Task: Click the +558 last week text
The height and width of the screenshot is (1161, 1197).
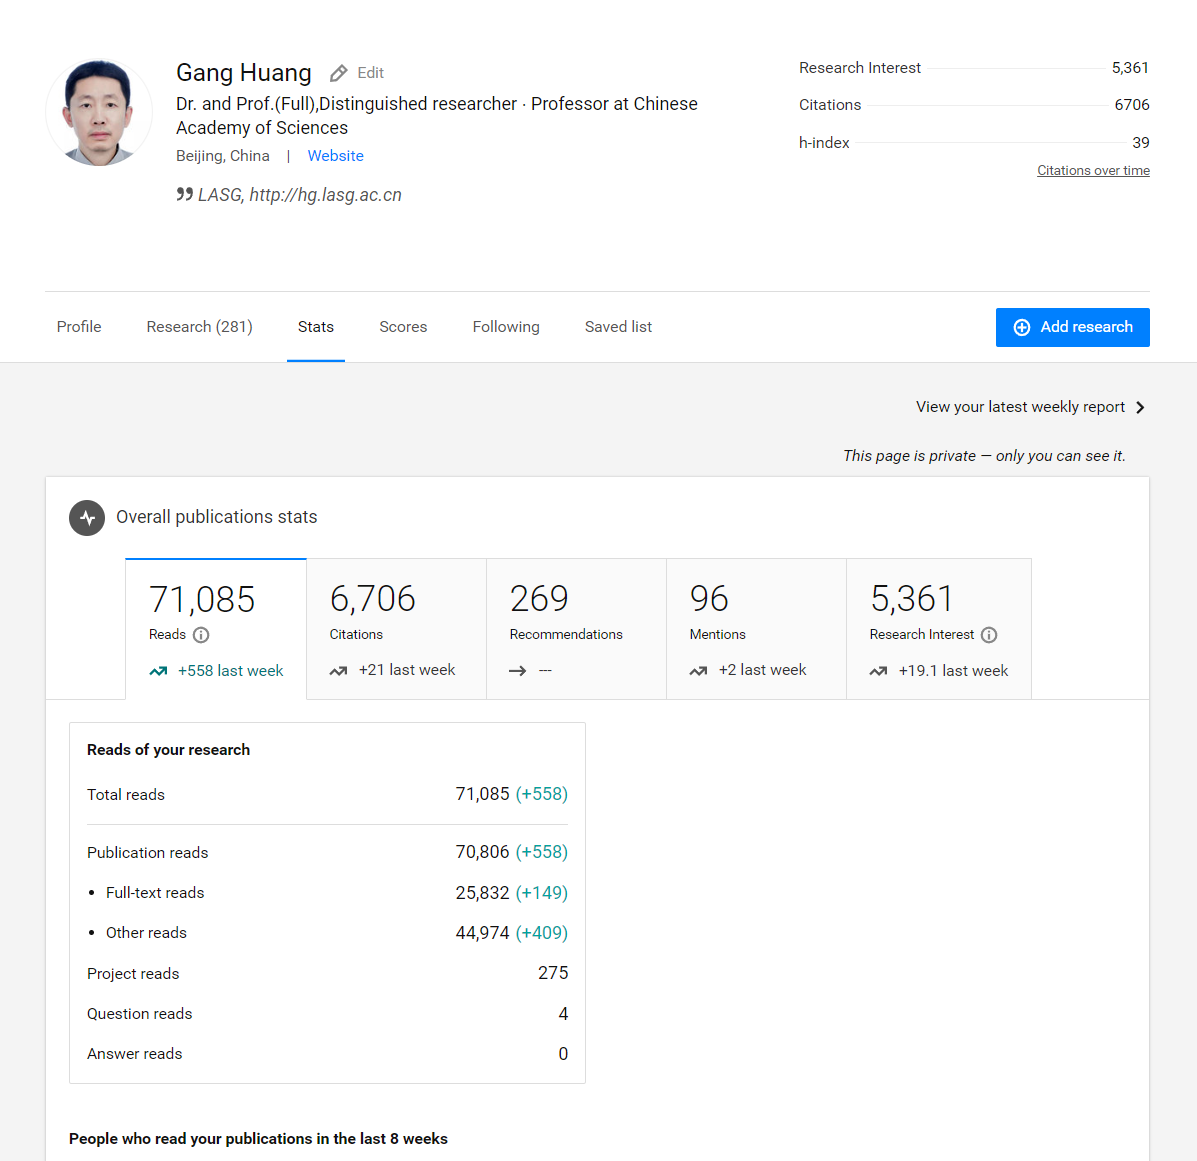Action: [230, 671]
